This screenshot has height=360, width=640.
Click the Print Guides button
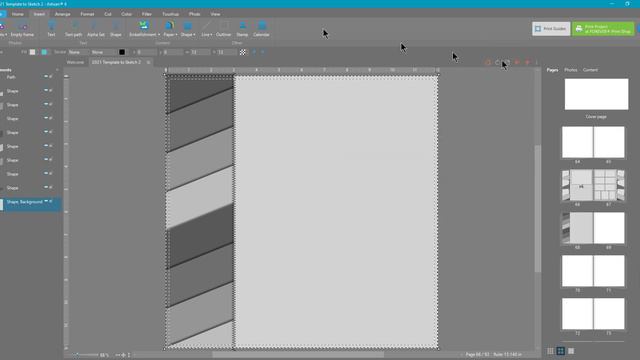click(x=551, y=29)
